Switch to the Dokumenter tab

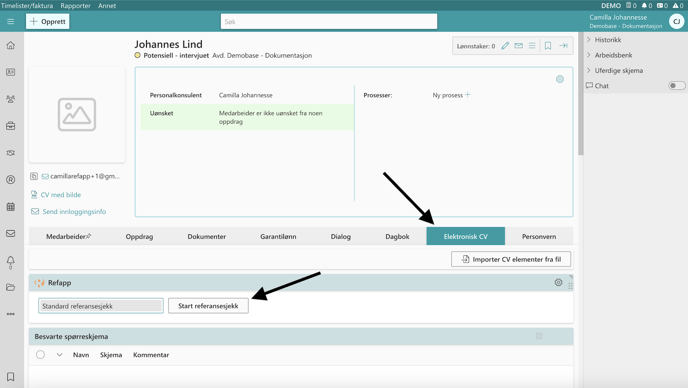pyautogui.click(x=207, y=236)
